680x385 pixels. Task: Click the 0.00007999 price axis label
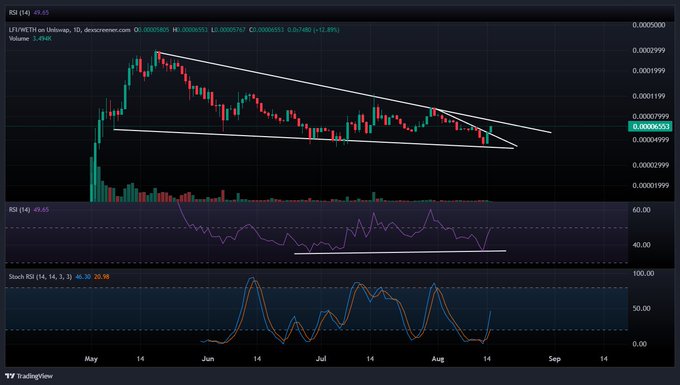click(651, 116)
